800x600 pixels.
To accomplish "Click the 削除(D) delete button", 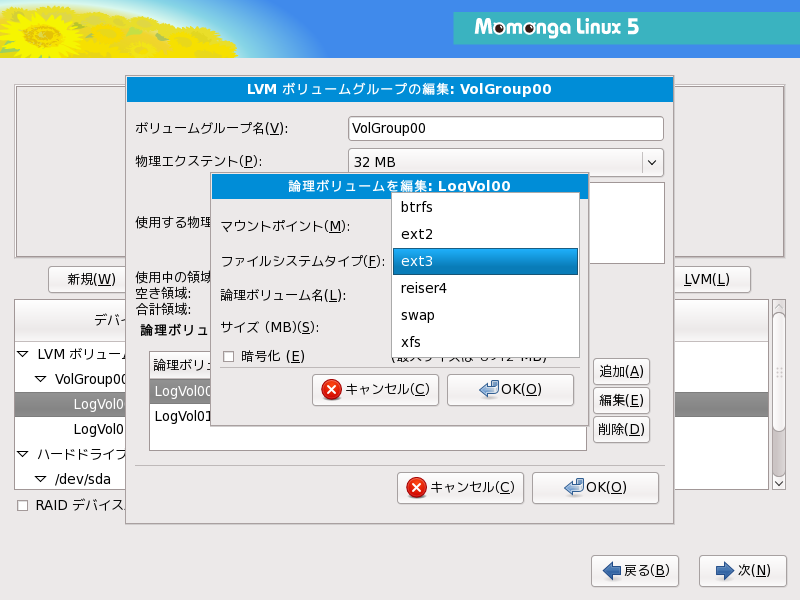I will click(621, 429).
